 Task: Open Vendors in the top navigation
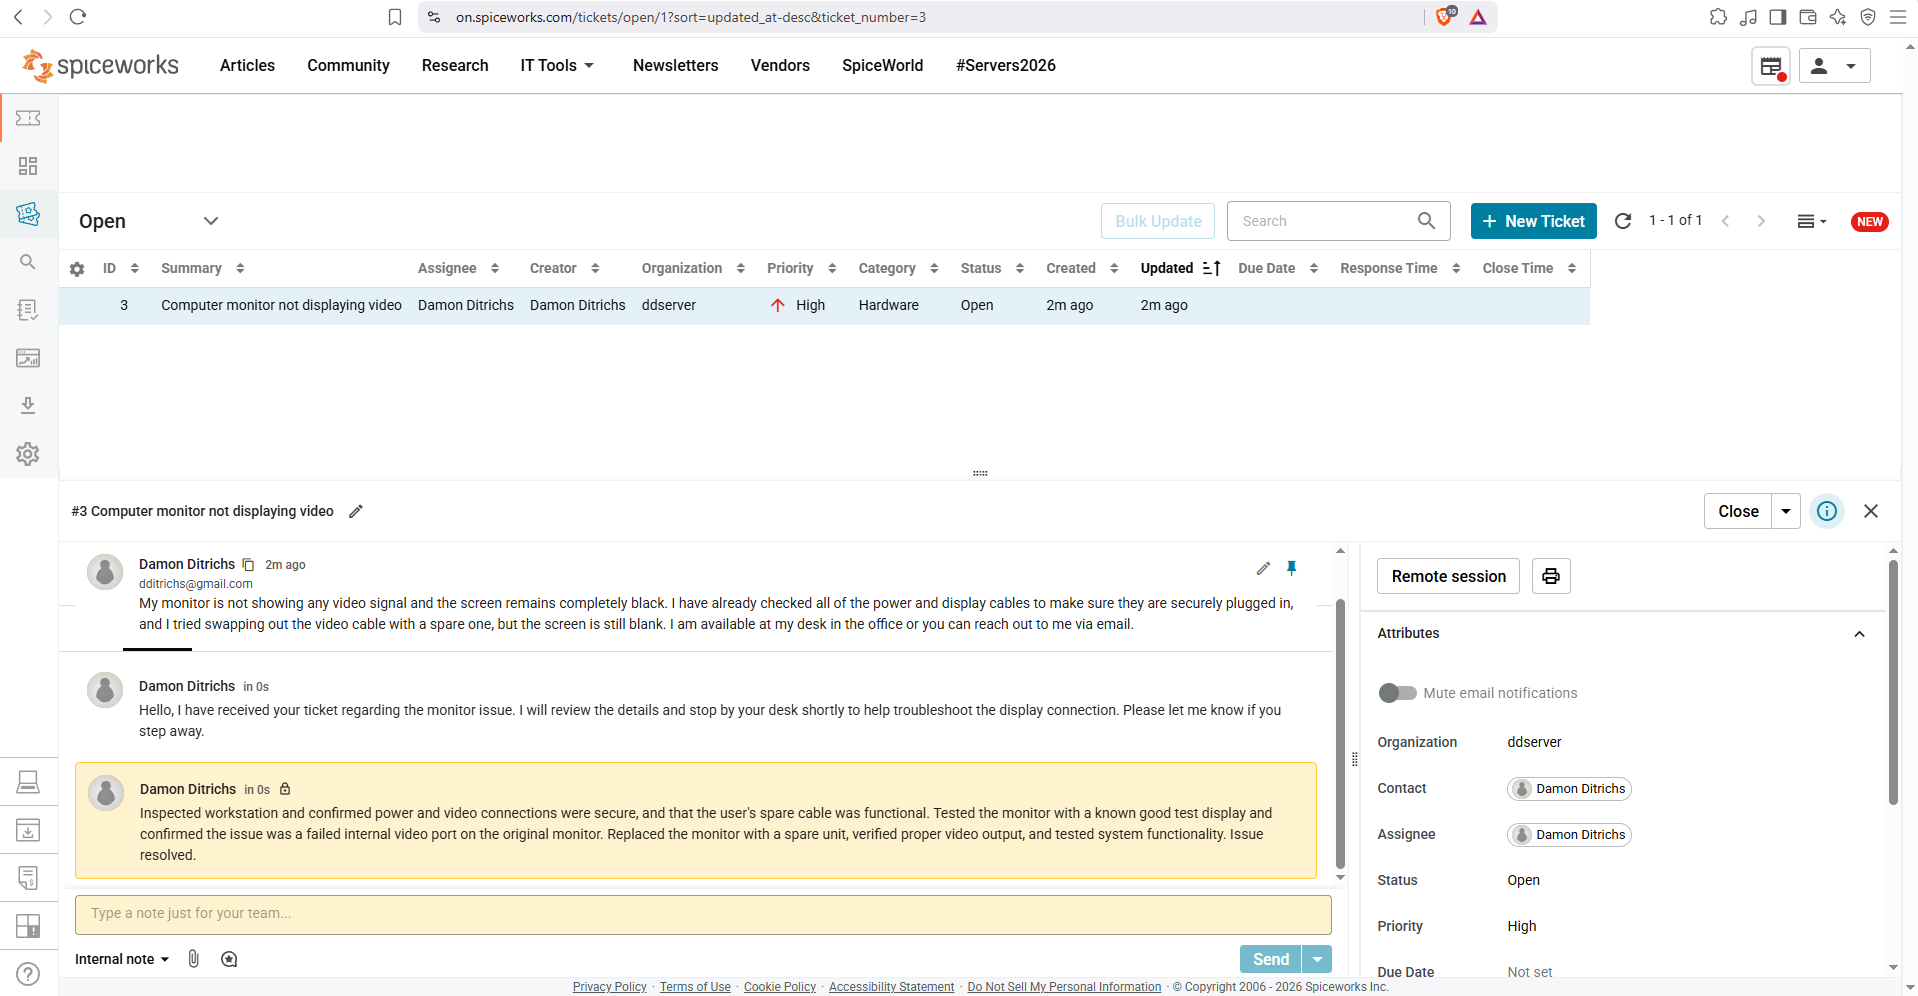click(x=780, y=65)
